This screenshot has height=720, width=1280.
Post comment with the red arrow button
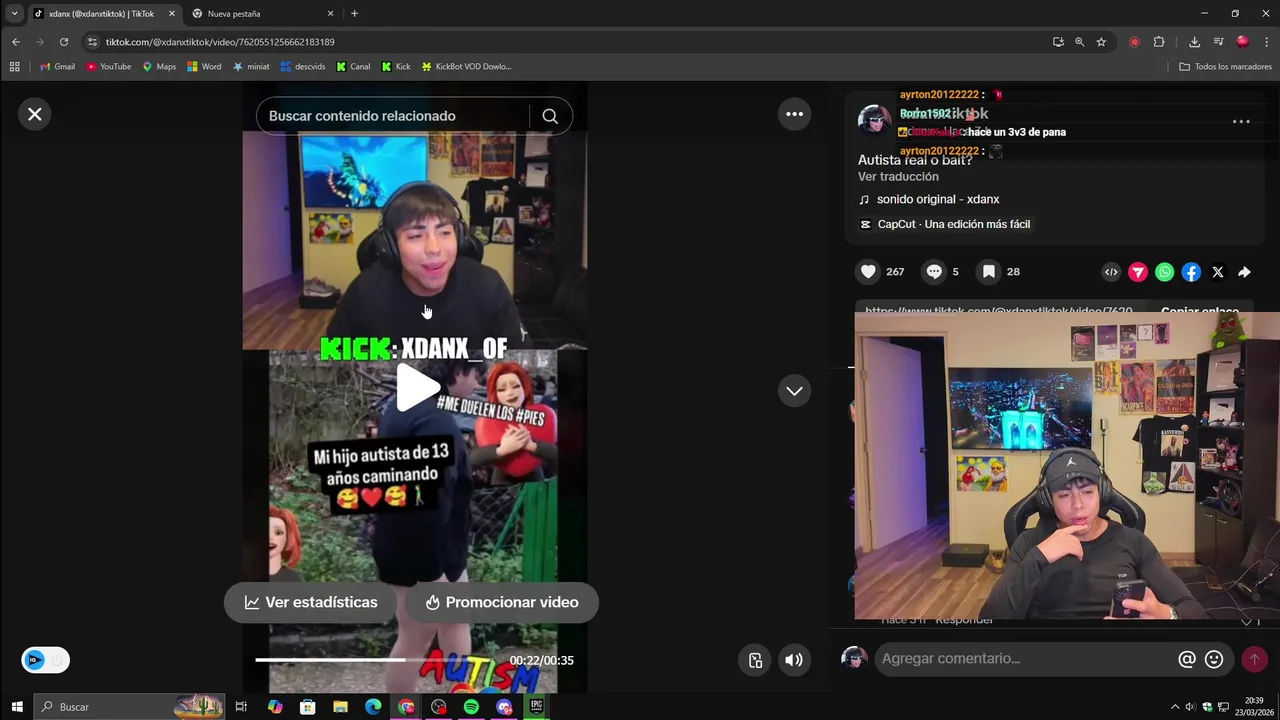coord(1254,659)
